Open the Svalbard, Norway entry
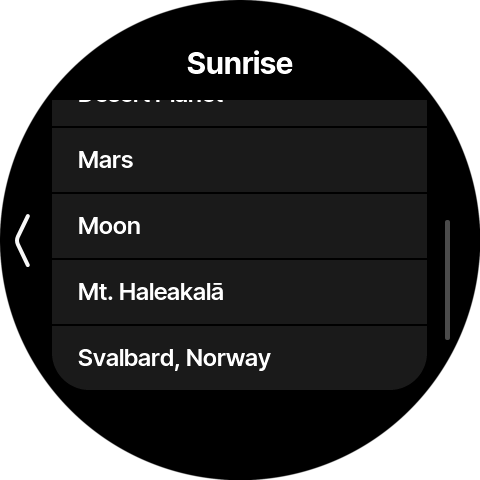This screenshot has height=480, width=480. point(239,358)
